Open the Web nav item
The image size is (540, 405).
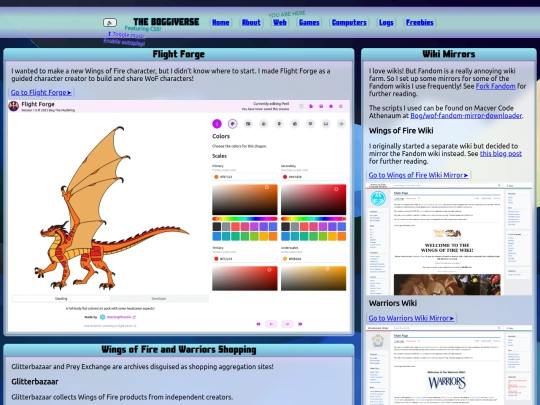tap(280, 23)
